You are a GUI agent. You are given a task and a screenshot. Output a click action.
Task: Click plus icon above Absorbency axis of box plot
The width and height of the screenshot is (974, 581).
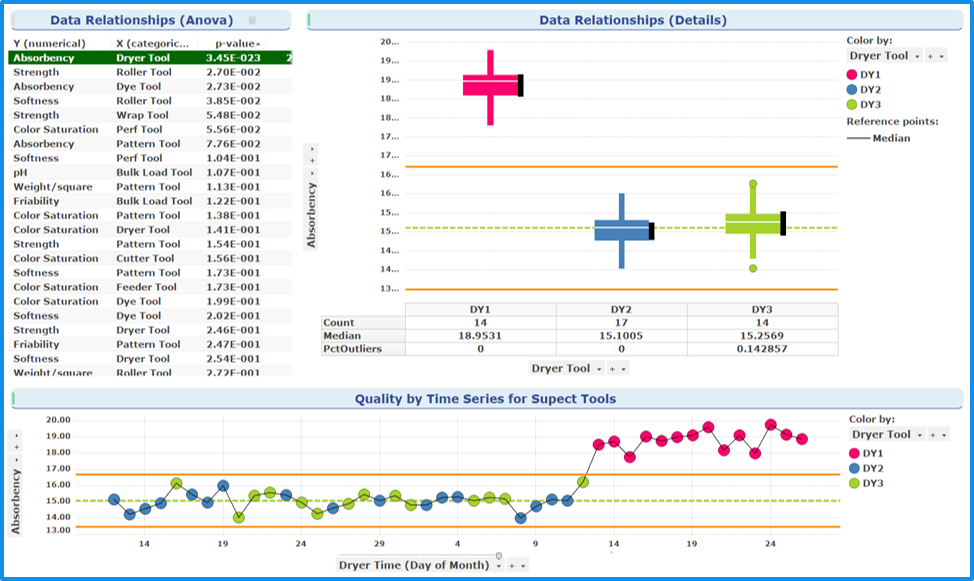tap(312, 161)
